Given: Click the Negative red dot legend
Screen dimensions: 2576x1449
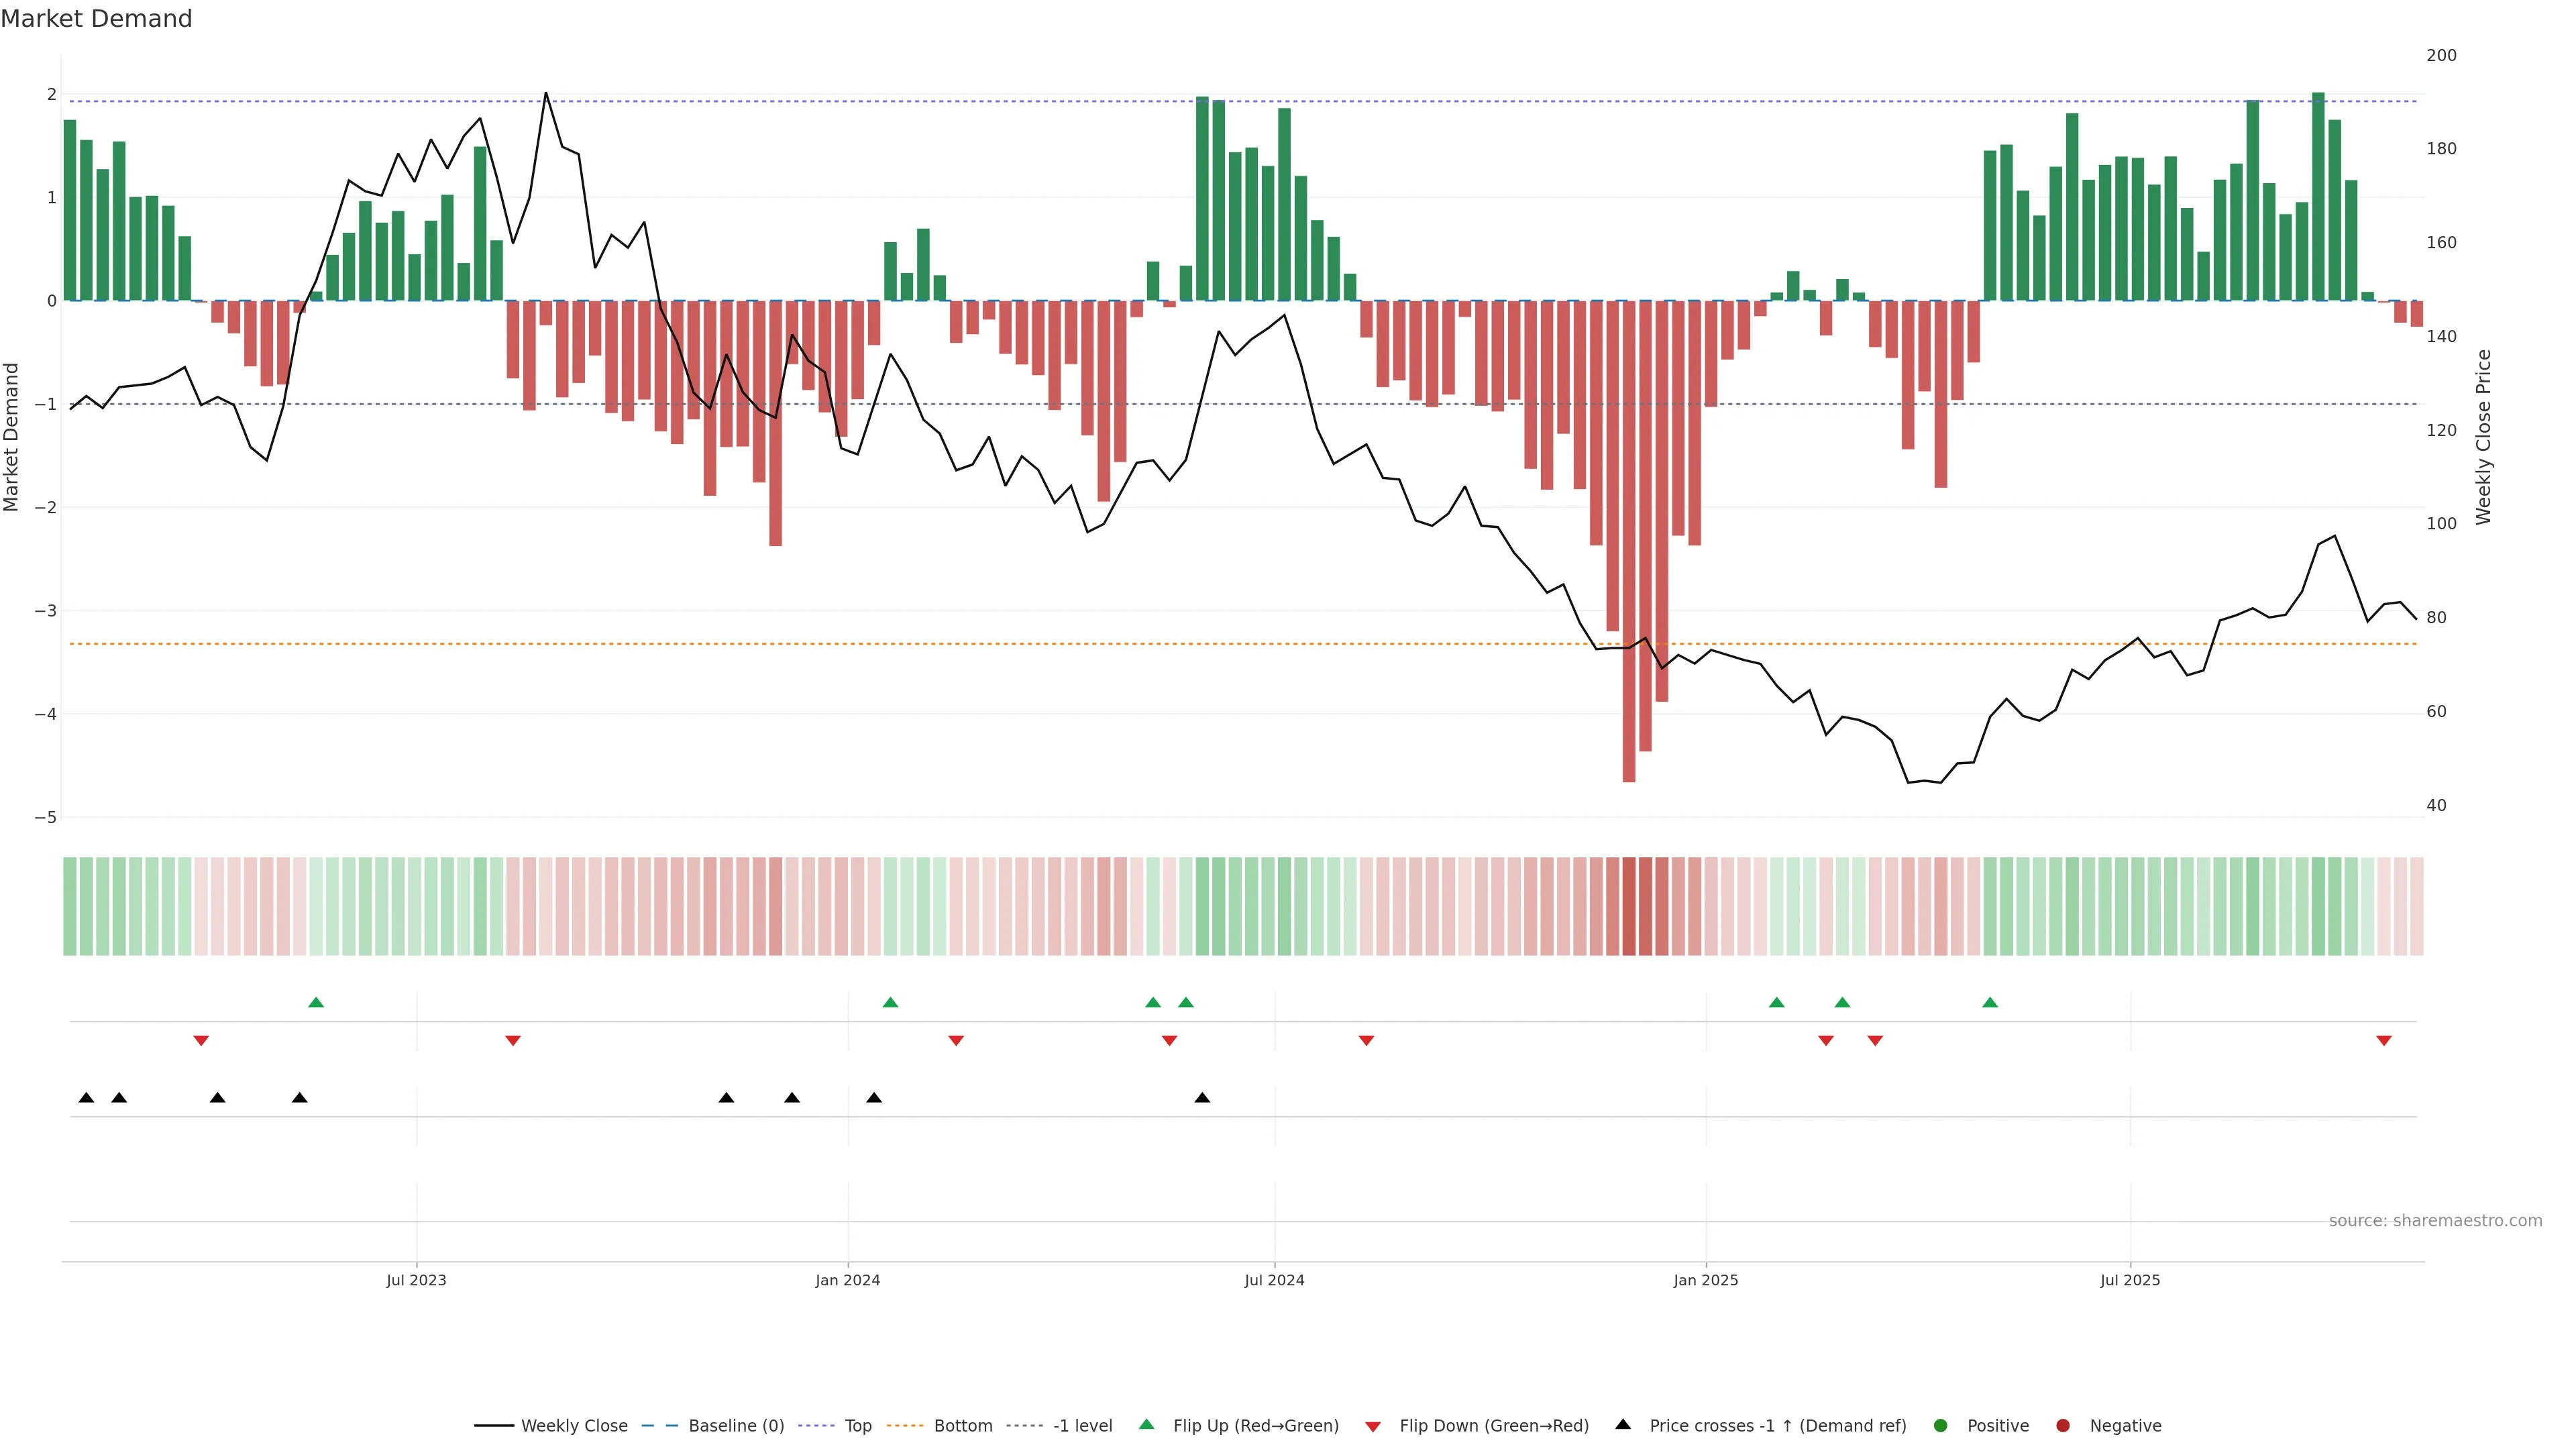Looking at the screenshot, I should tap(2063, 1426).
